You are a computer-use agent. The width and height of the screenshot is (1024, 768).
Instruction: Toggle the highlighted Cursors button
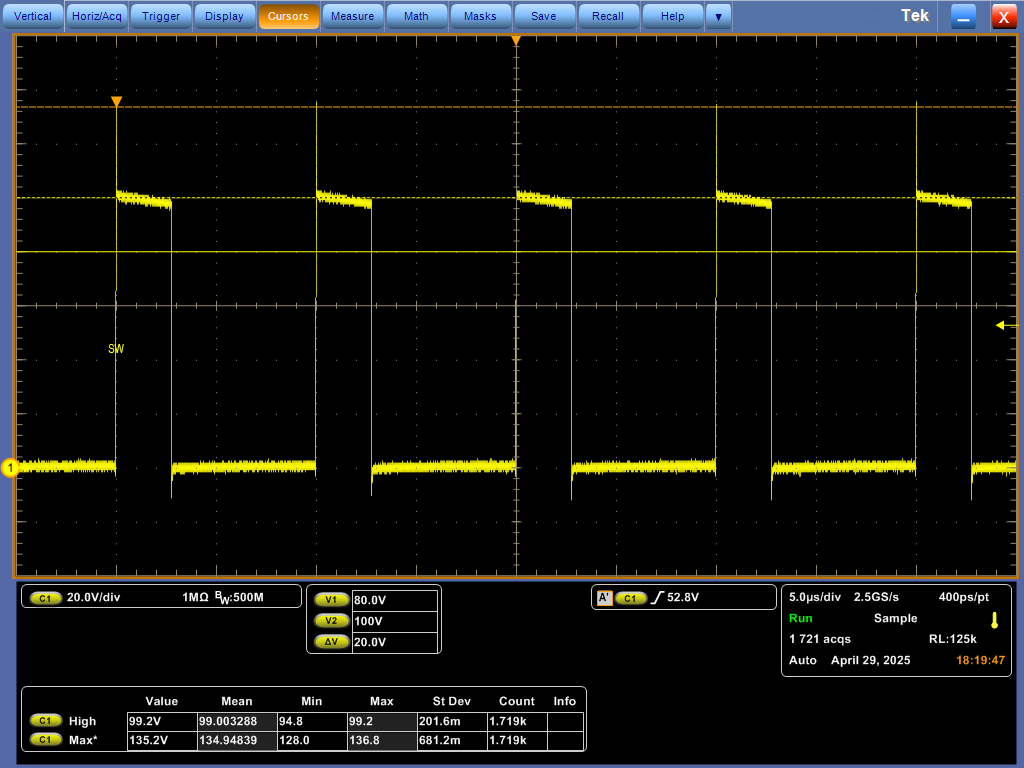click(288, 16)
